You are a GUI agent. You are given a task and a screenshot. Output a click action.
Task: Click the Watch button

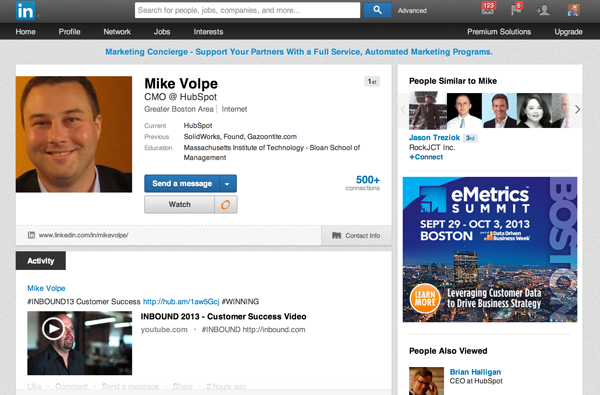point(179,205)
